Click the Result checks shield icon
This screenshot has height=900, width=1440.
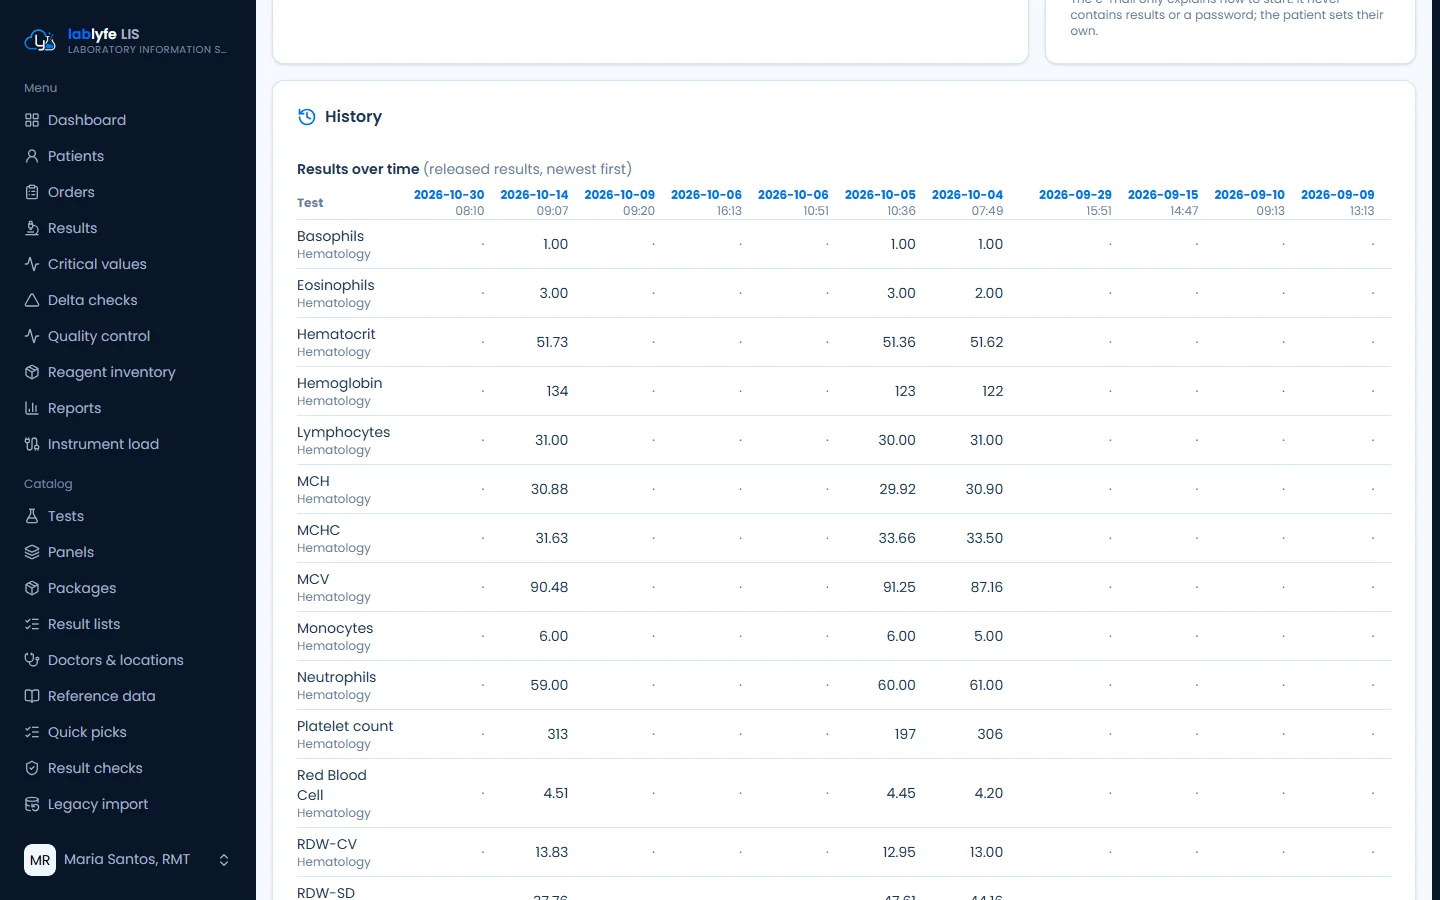click(x=32, y=768)
